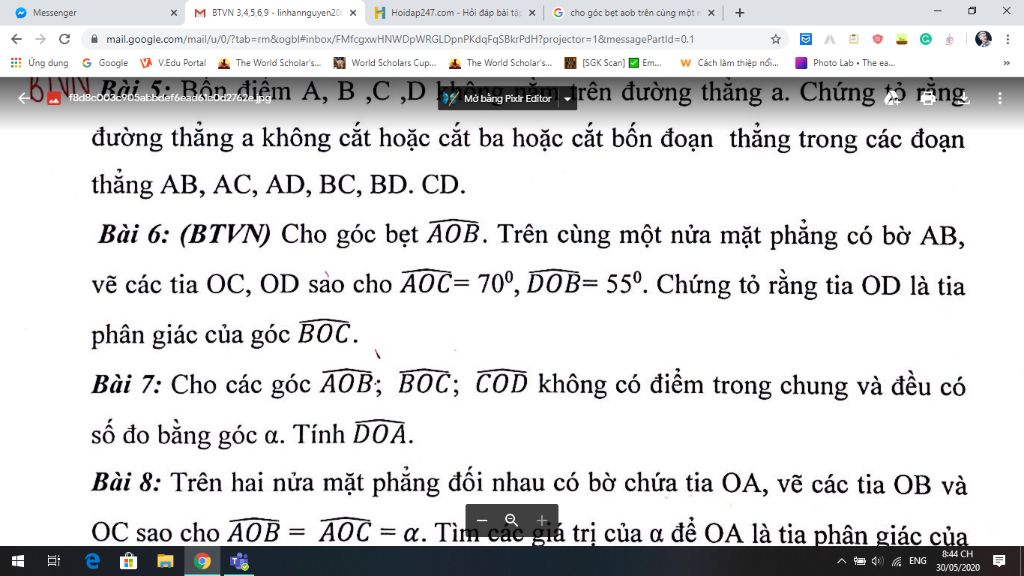Print the previewed image

(927, 98)
